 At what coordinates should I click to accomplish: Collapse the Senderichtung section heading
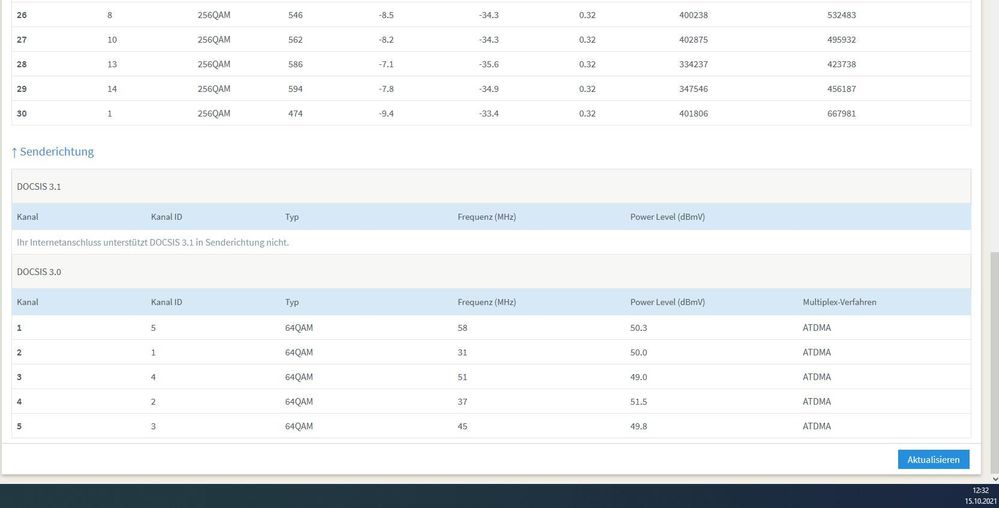(53, 152)
